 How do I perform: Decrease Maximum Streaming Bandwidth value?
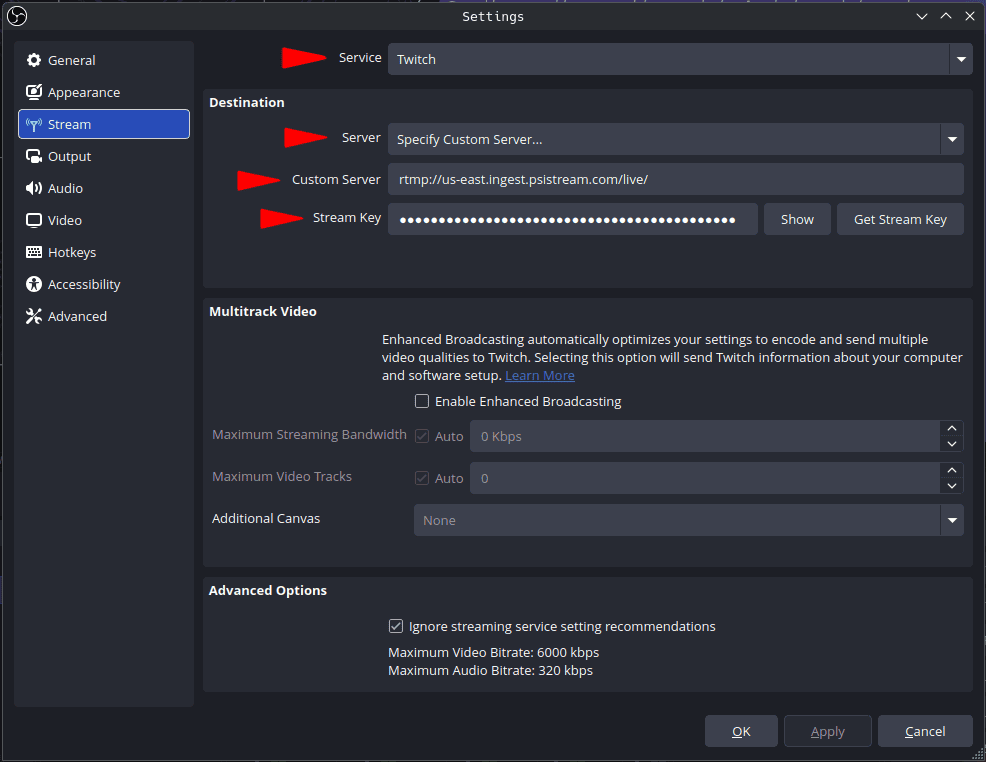click(x=951, y=444)
